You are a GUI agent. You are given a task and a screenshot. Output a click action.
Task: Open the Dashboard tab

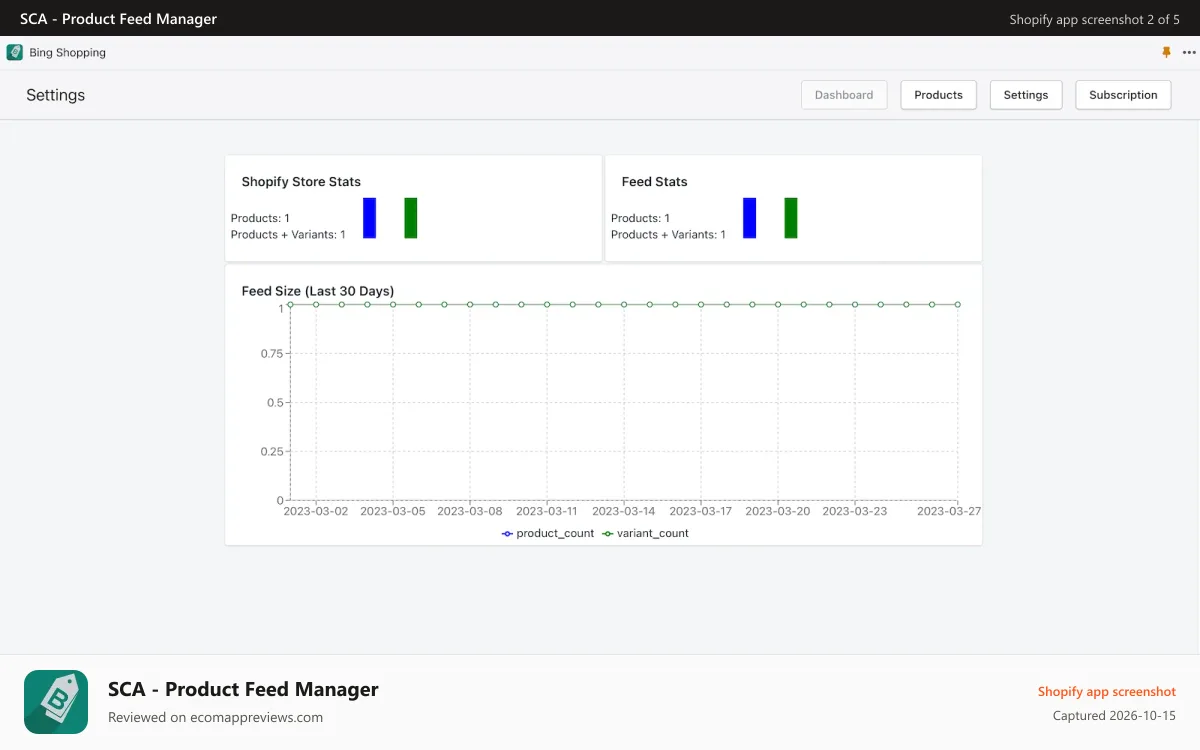844,95
